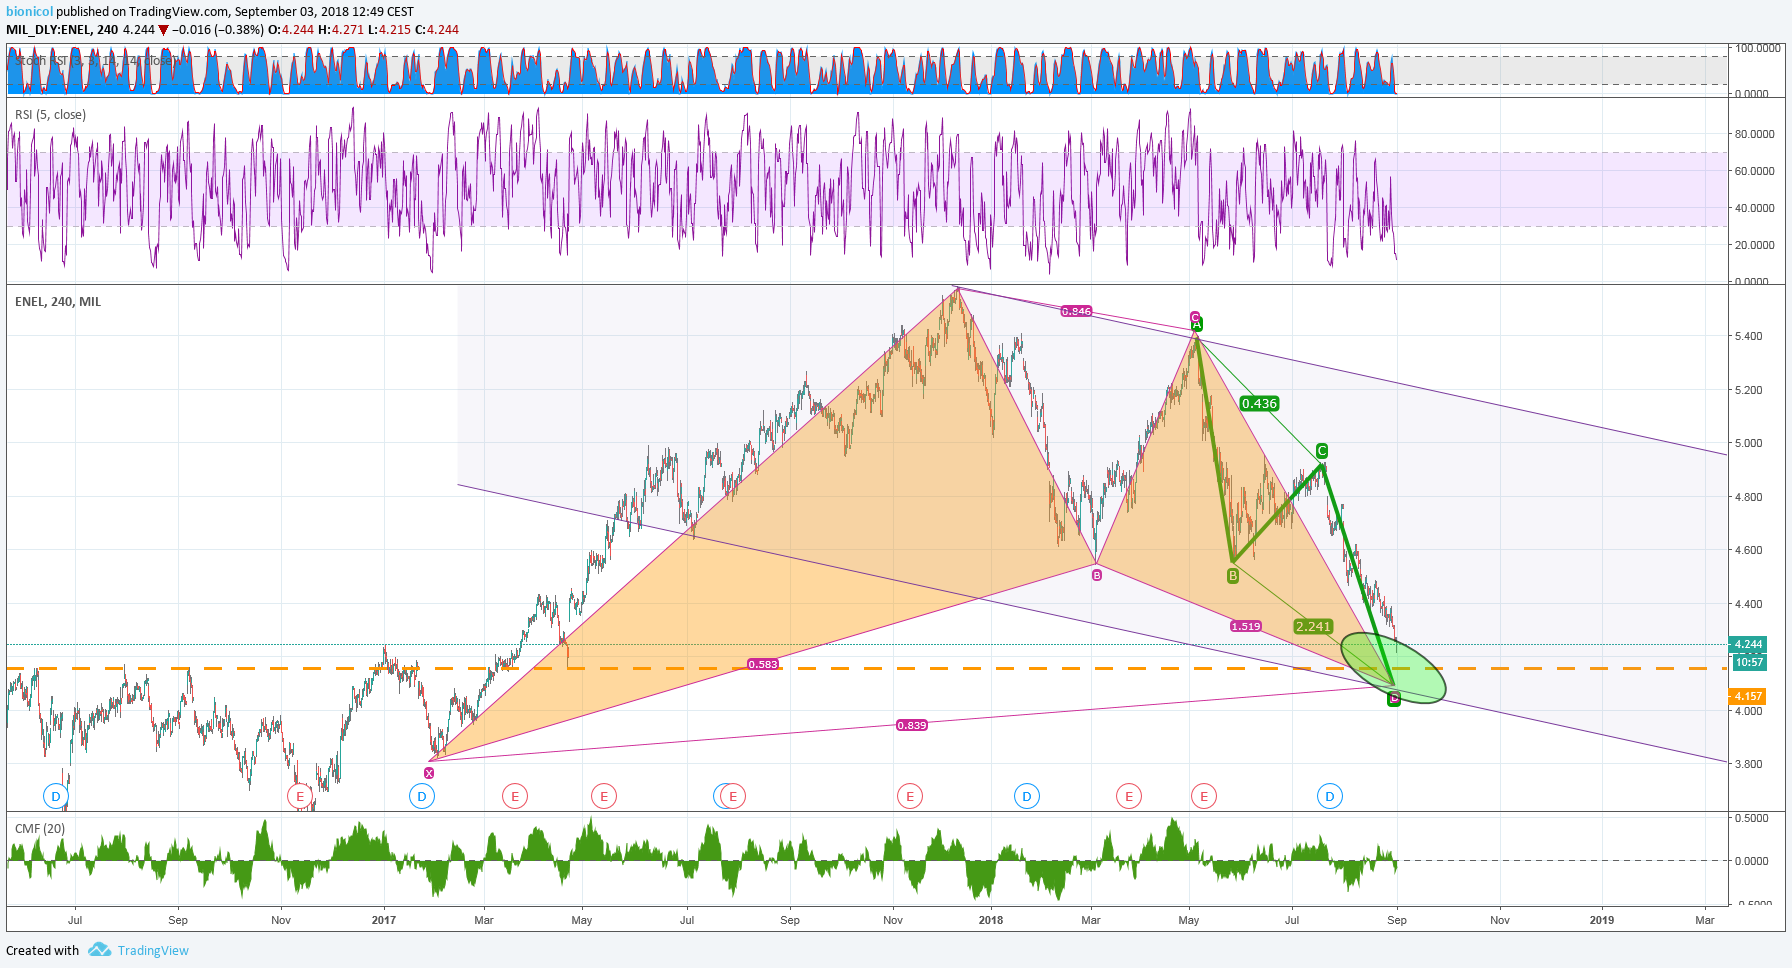This screenshot has width=1792, height=968.
Task: Click the earnings marker near Mar 2018
Action: 1128,796
